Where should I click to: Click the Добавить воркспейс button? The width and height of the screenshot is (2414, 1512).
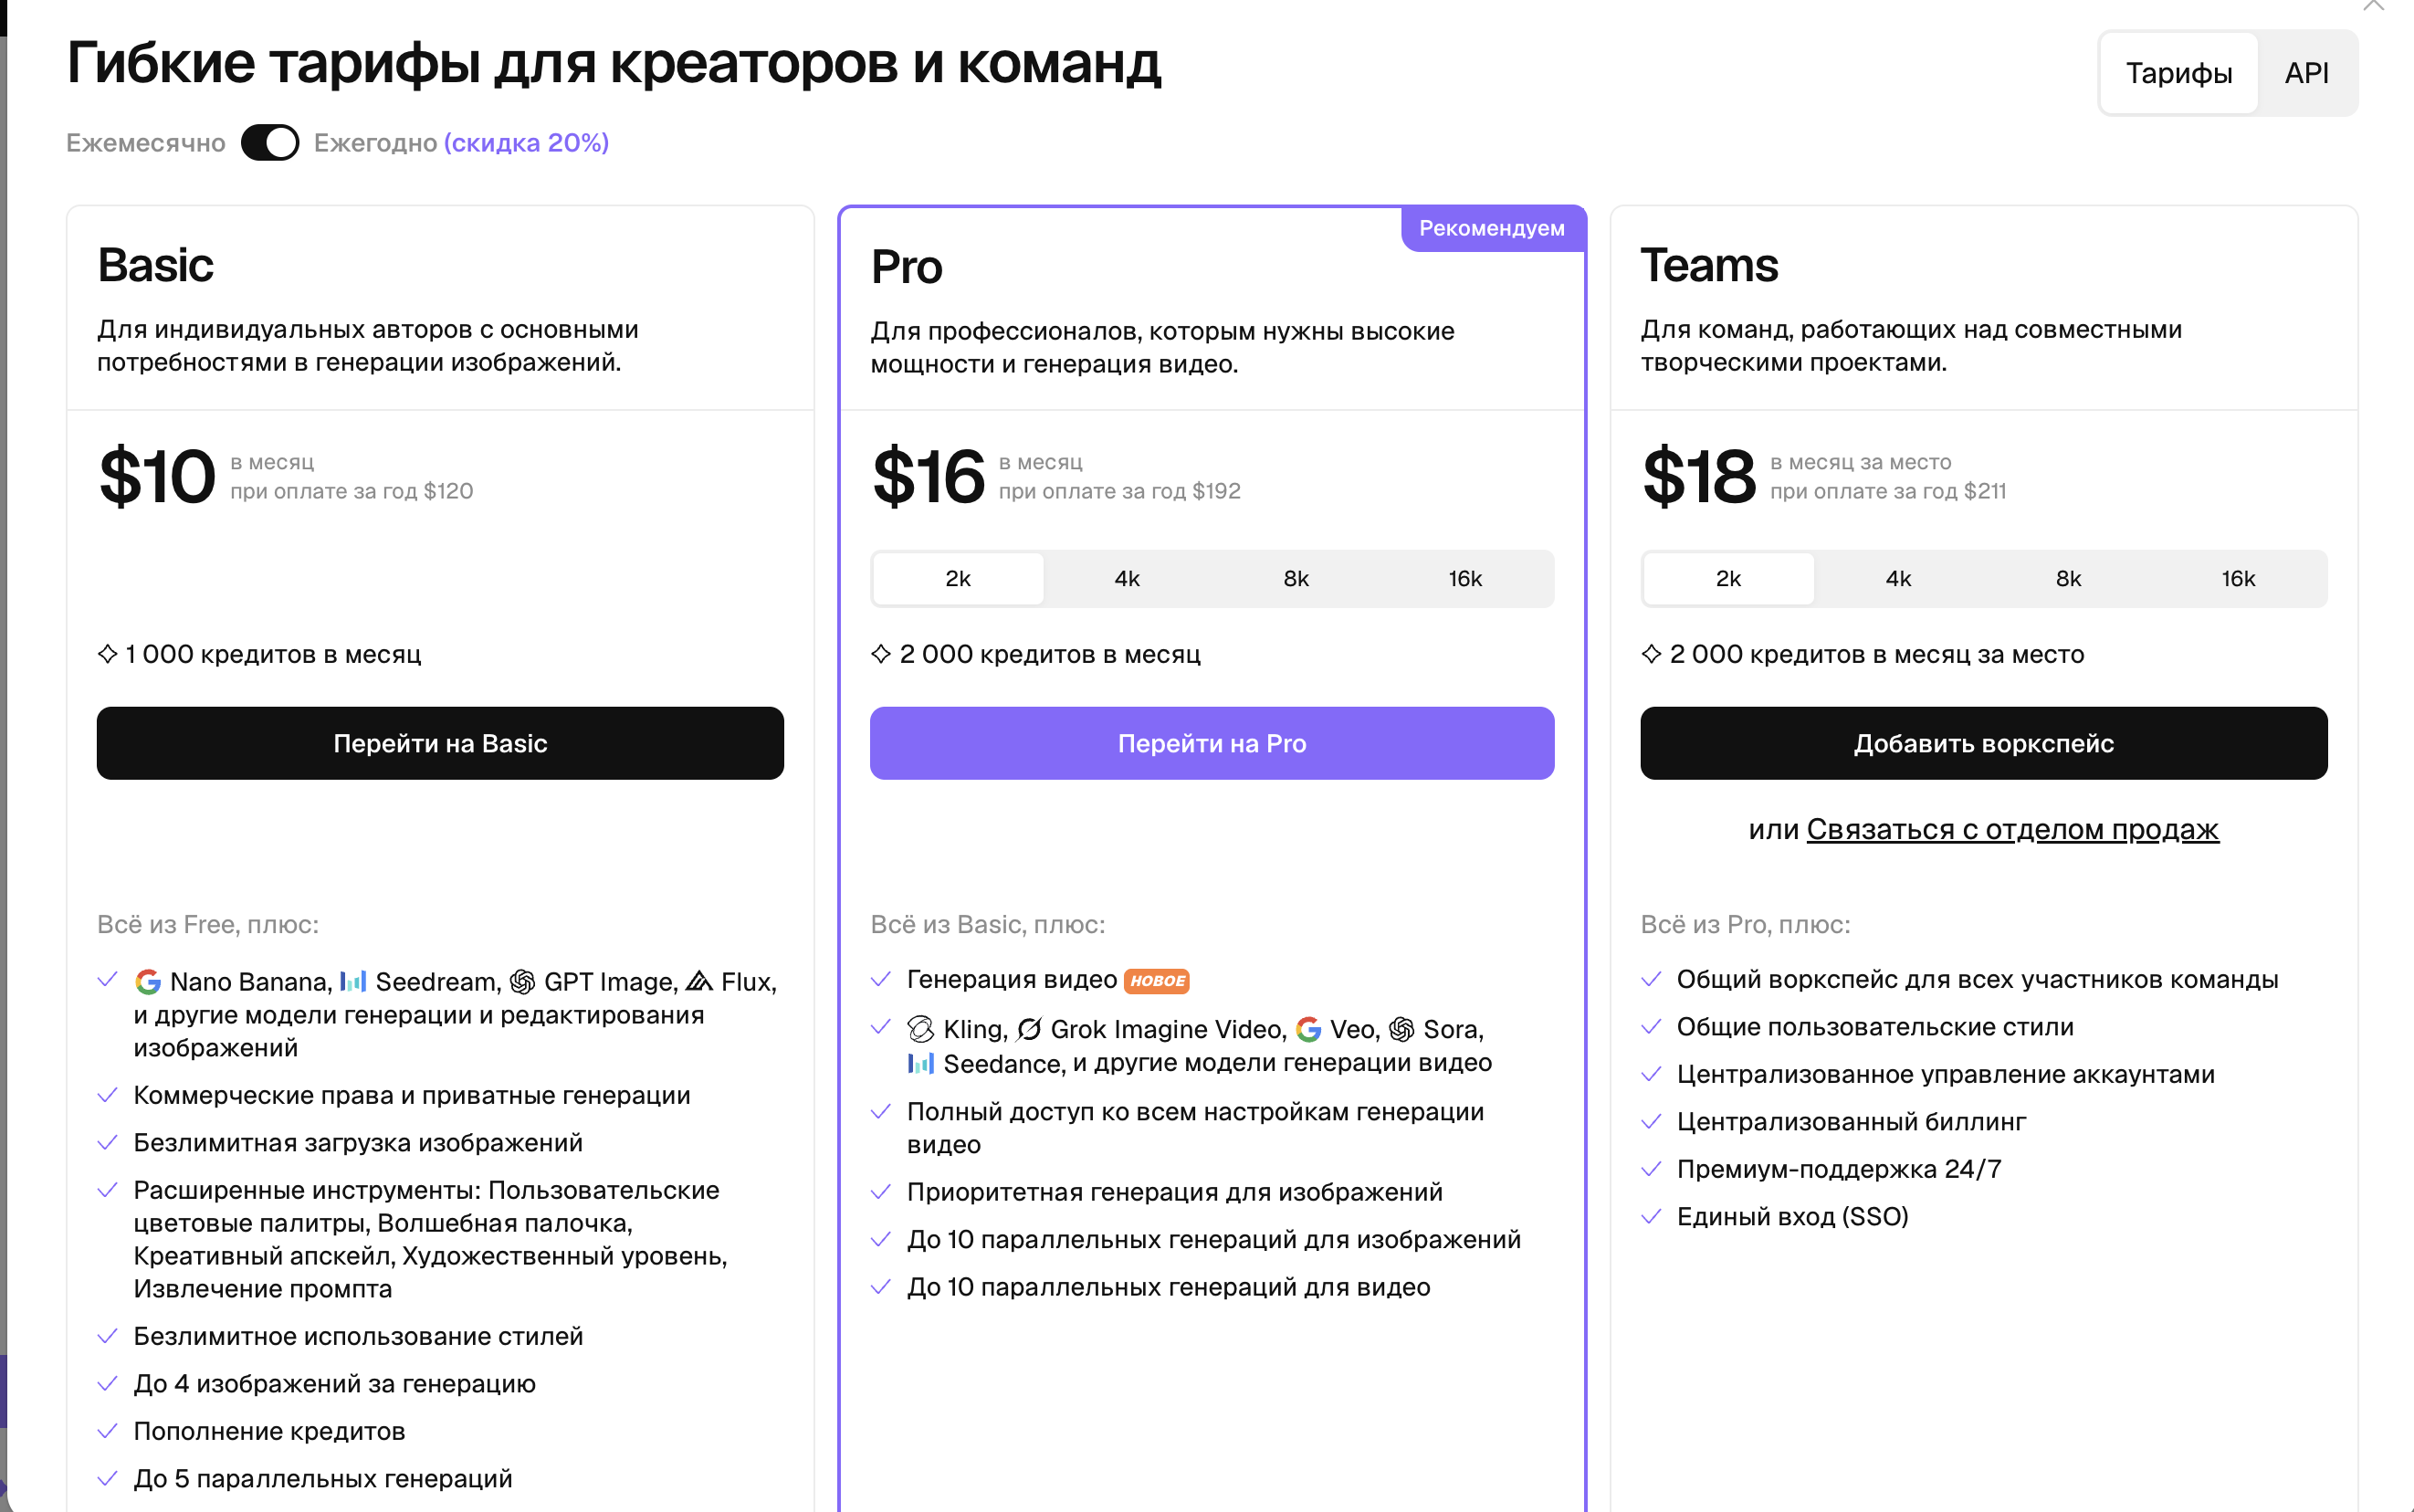1983,743
